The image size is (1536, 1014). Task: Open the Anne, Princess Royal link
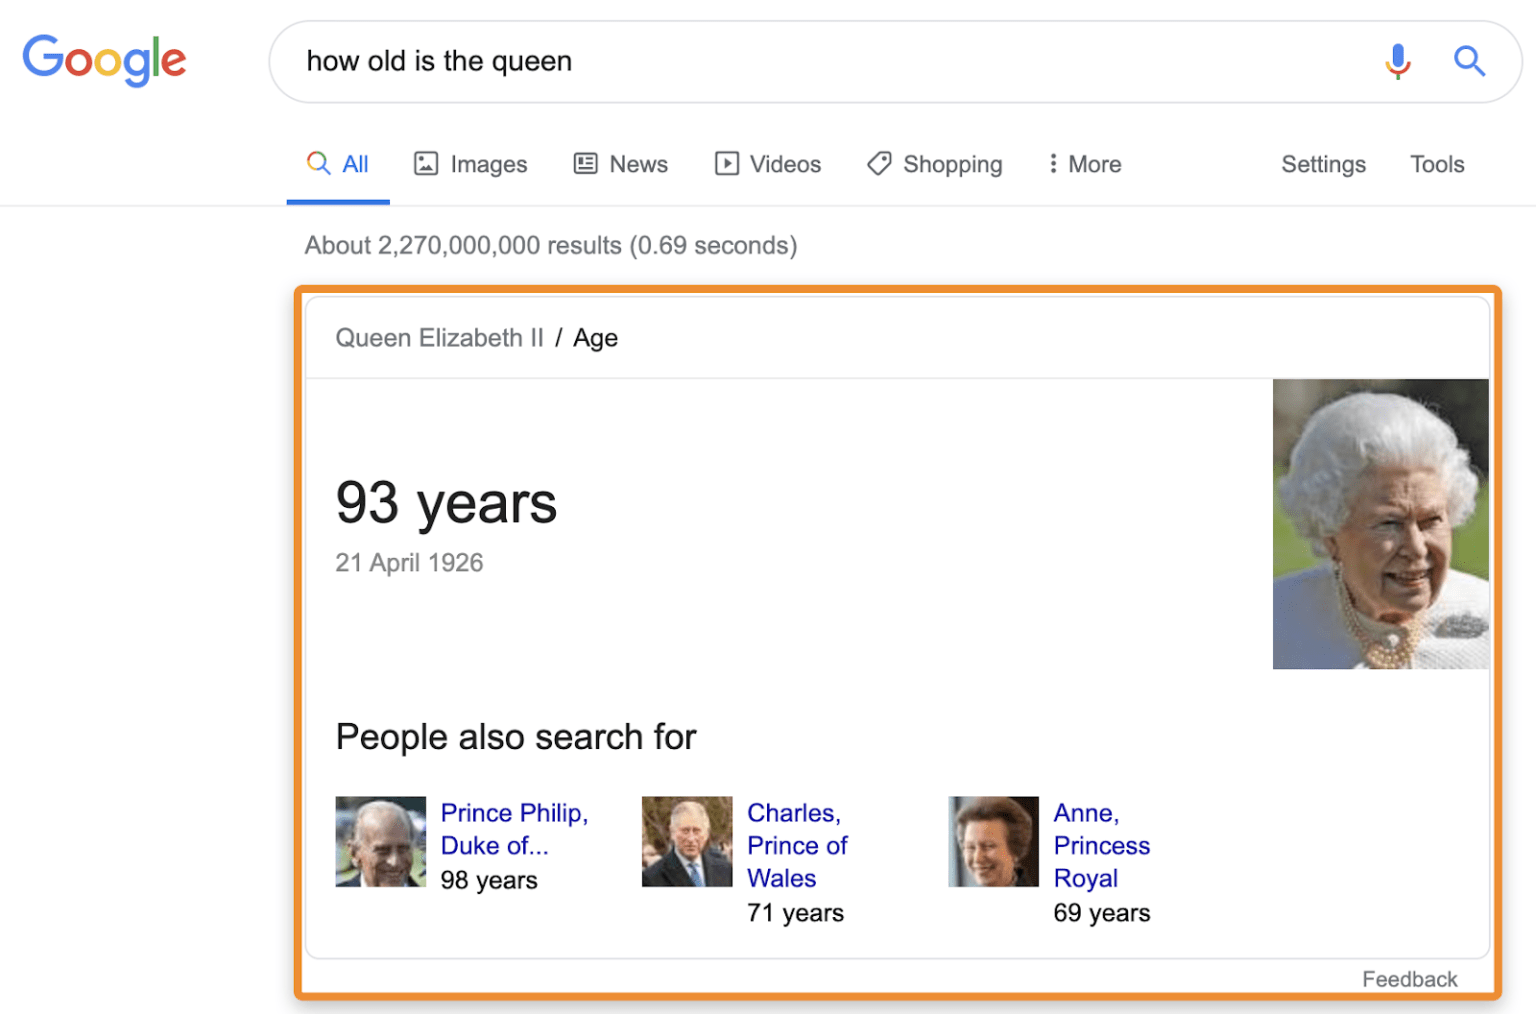[1101, 845]
